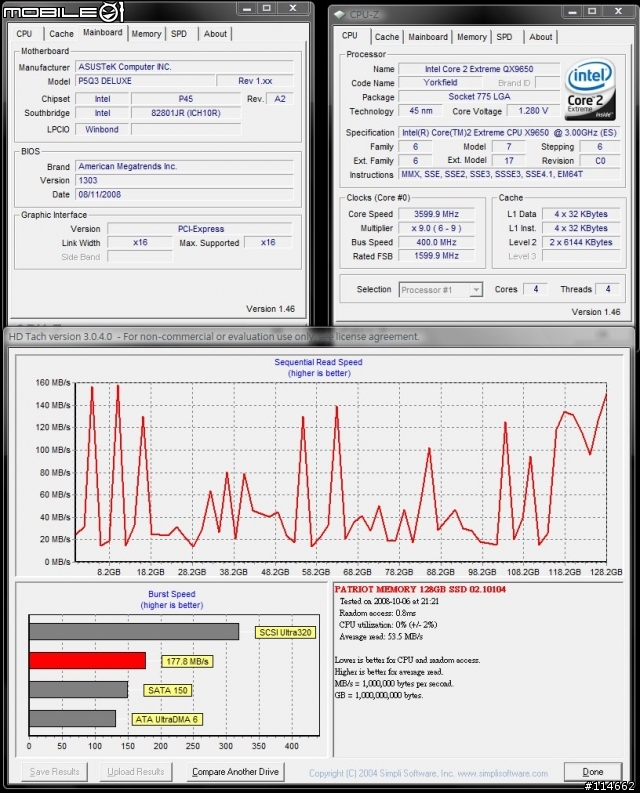Click Intel Core 2 Extreme QX9650 name field
Screen dimensions: 640x794
(x=479, y=69)
